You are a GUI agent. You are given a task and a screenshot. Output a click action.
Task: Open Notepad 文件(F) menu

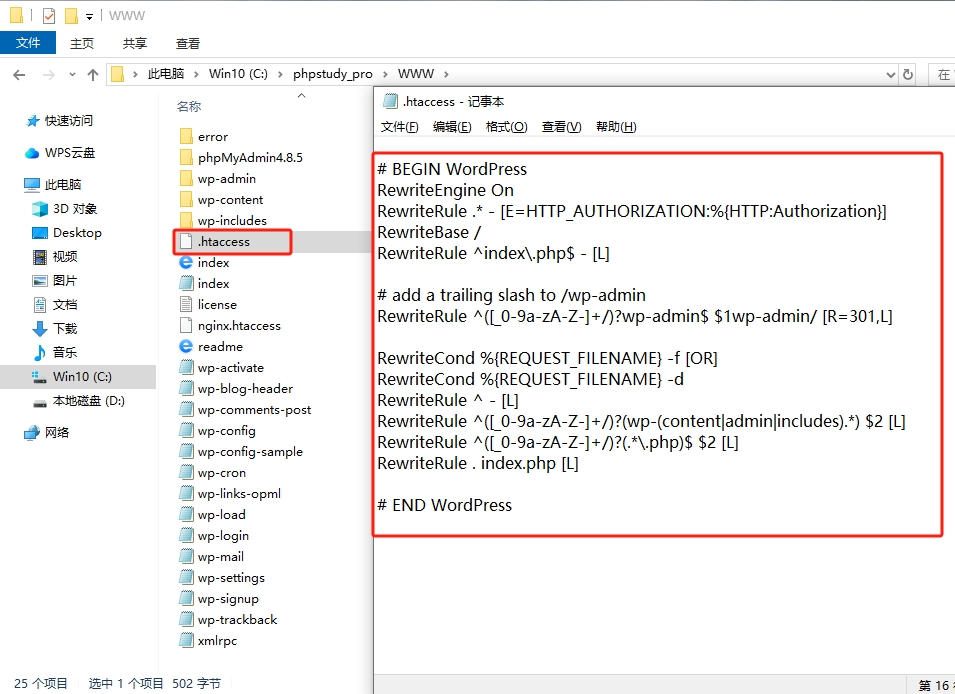pos(400,127)
